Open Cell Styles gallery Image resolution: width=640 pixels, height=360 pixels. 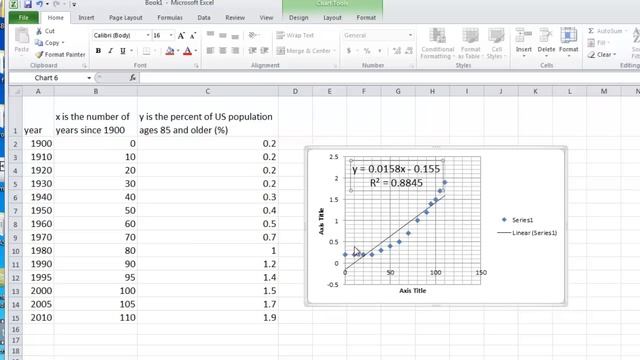point(496,44)
